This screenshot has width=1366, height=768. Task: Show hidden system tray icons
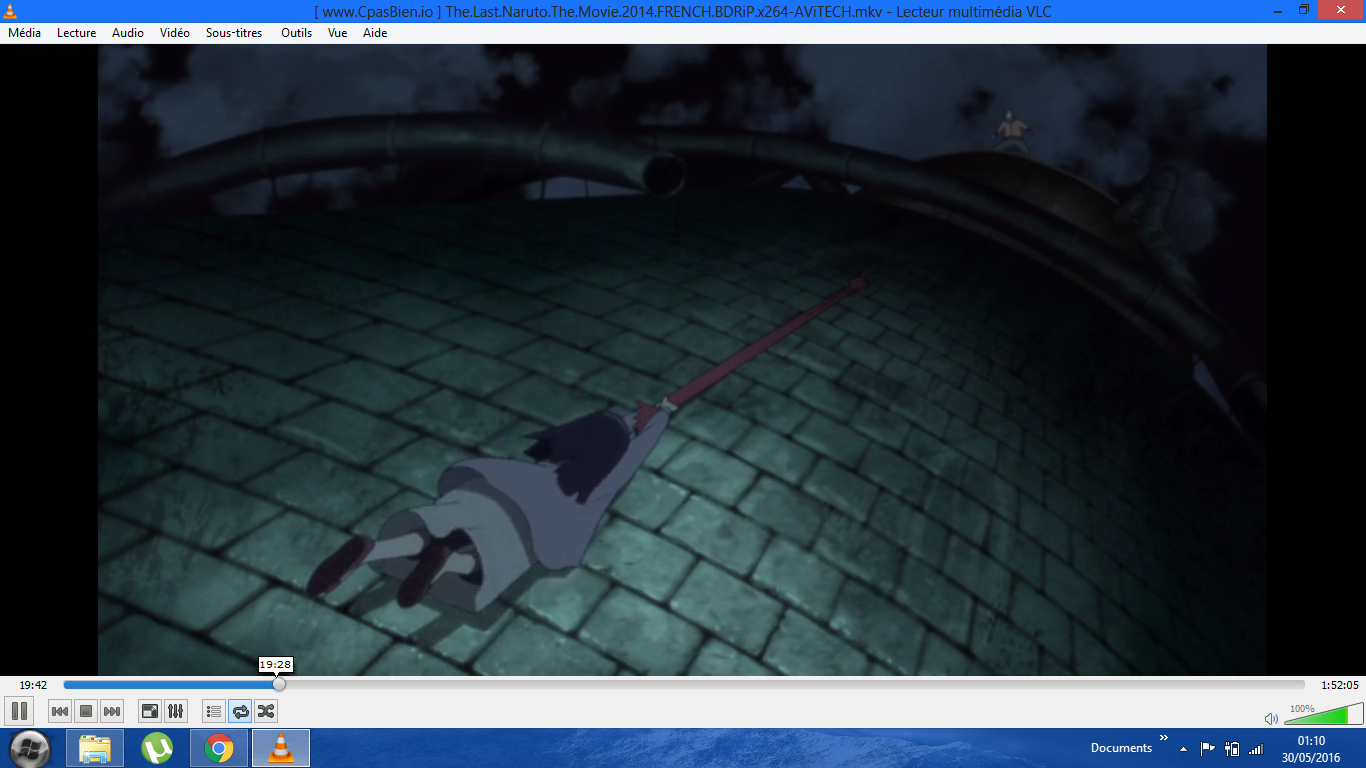pyautogui.click(x=1184, y=748)
